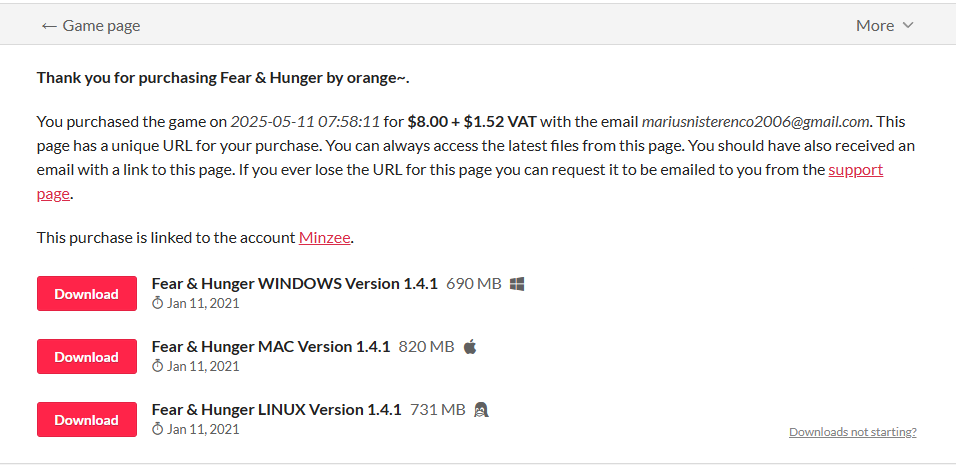Download Fear & Hunger MAC version
The image size is (956, 465).
click(x=87, y=357)
